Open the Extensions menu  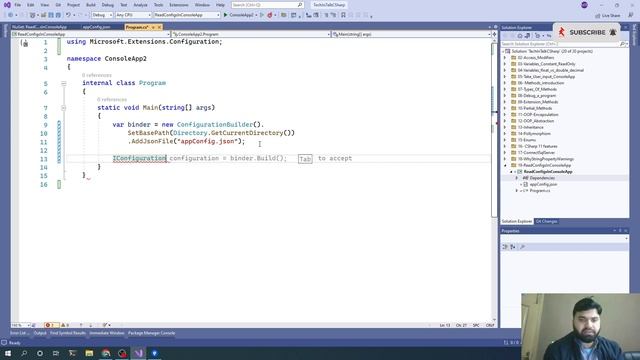(x=179, y=5)
